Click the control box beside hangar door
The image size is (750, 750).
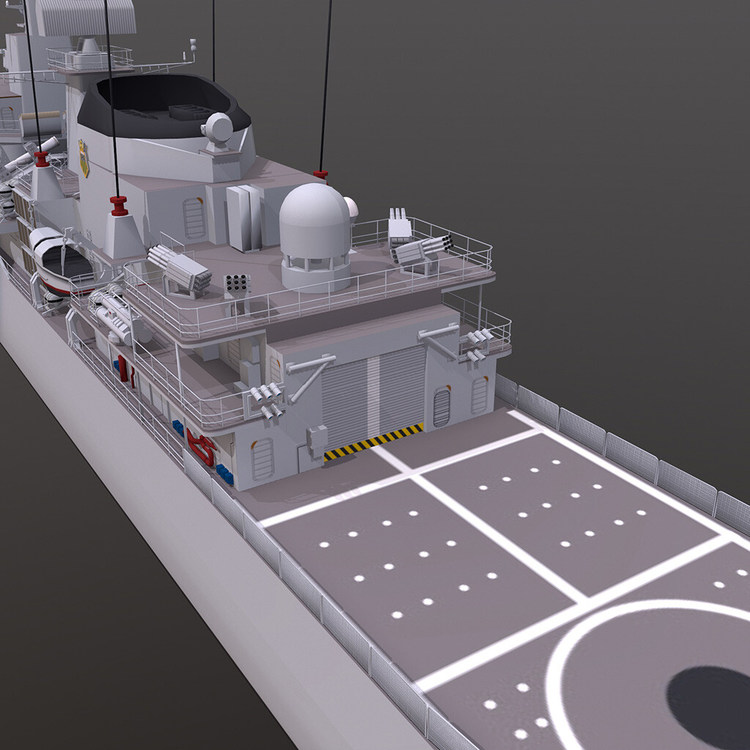pyautogui.click(x=317, y=441)
